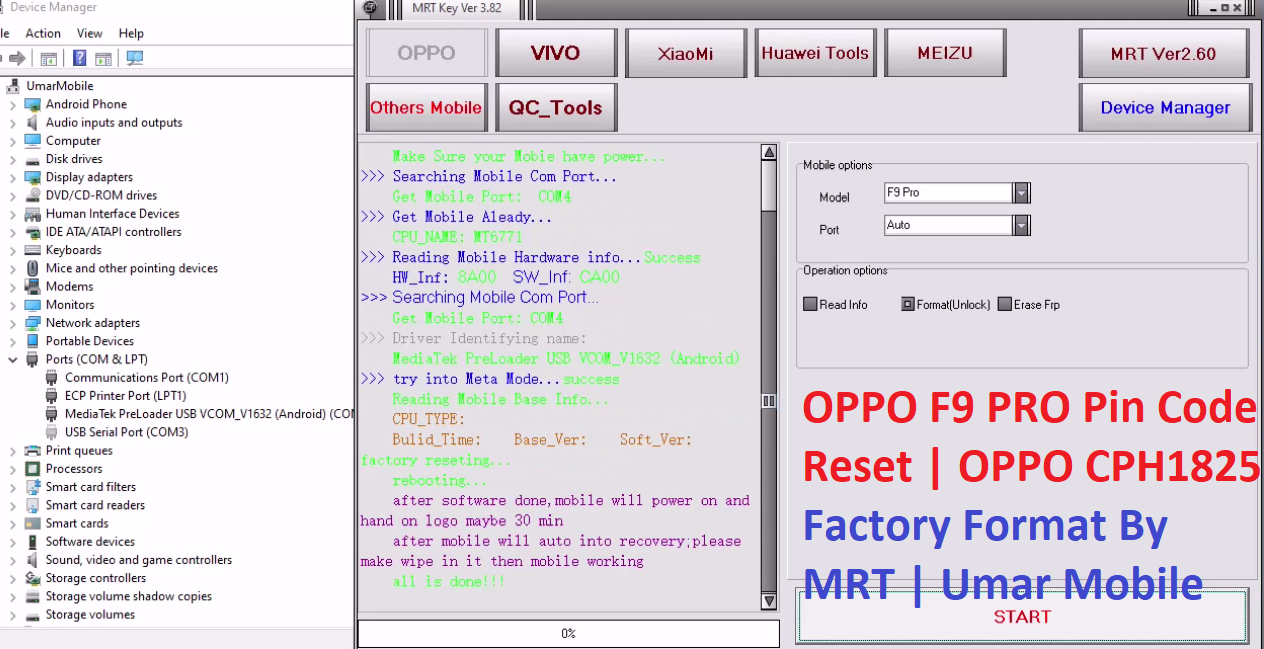
Task: Enable the Read Info checkbox
Action: (810, 305)
